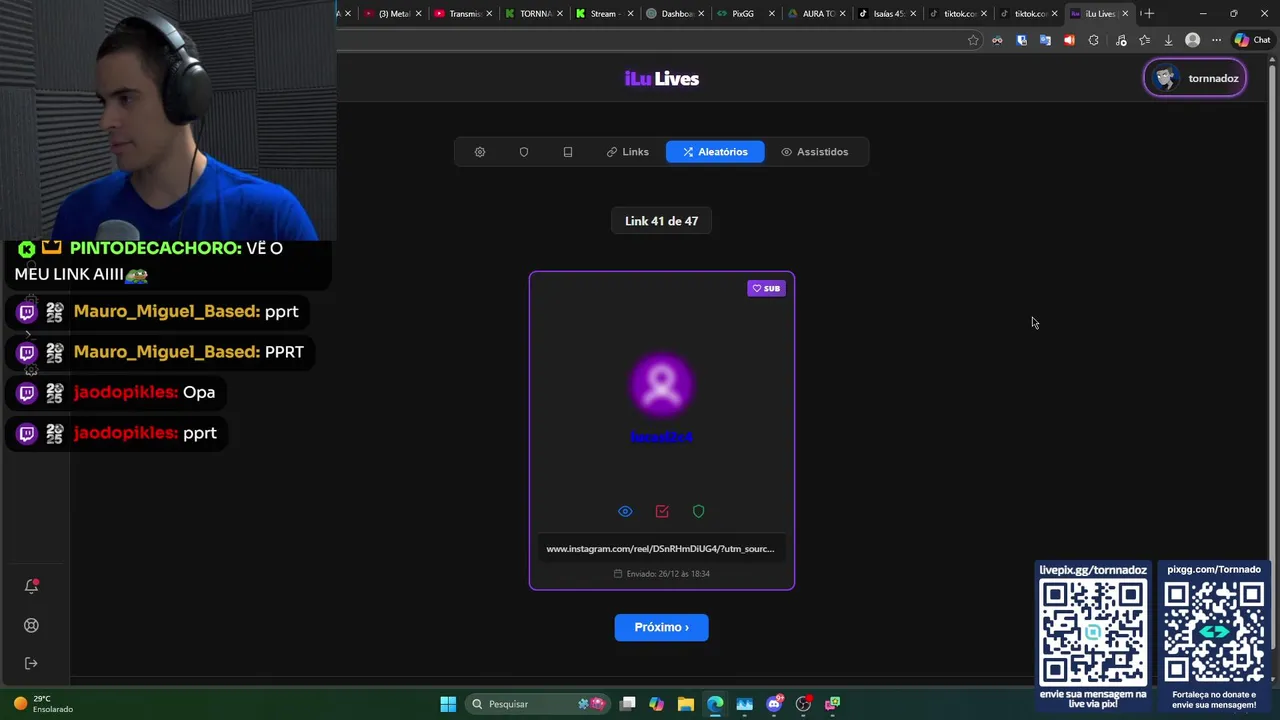
Task: Open Task View from the taskbar
Action: [x=627, y=704]
